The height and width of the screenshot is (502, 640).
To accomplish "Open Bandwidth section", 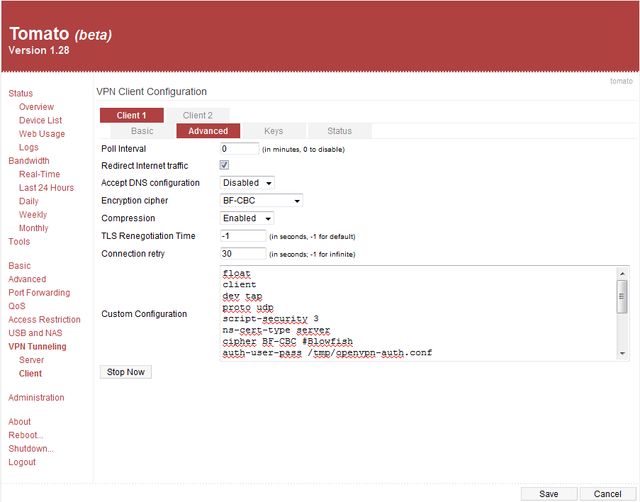I will 29,161.
